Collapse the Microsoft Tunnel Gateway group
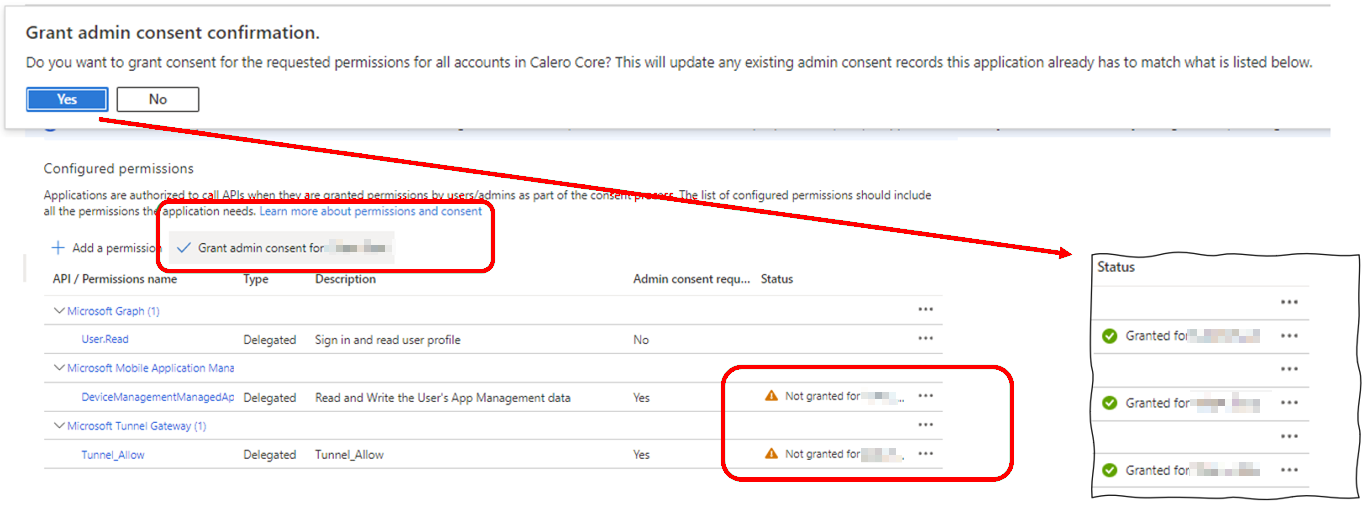Viewport: 1372px width, 516px height. 60,426
